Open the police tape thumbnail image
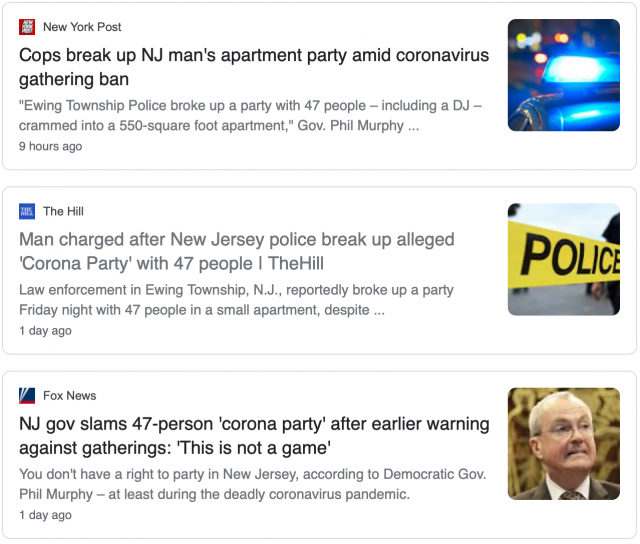The image size is (640, 544). (x=563, y=259)
